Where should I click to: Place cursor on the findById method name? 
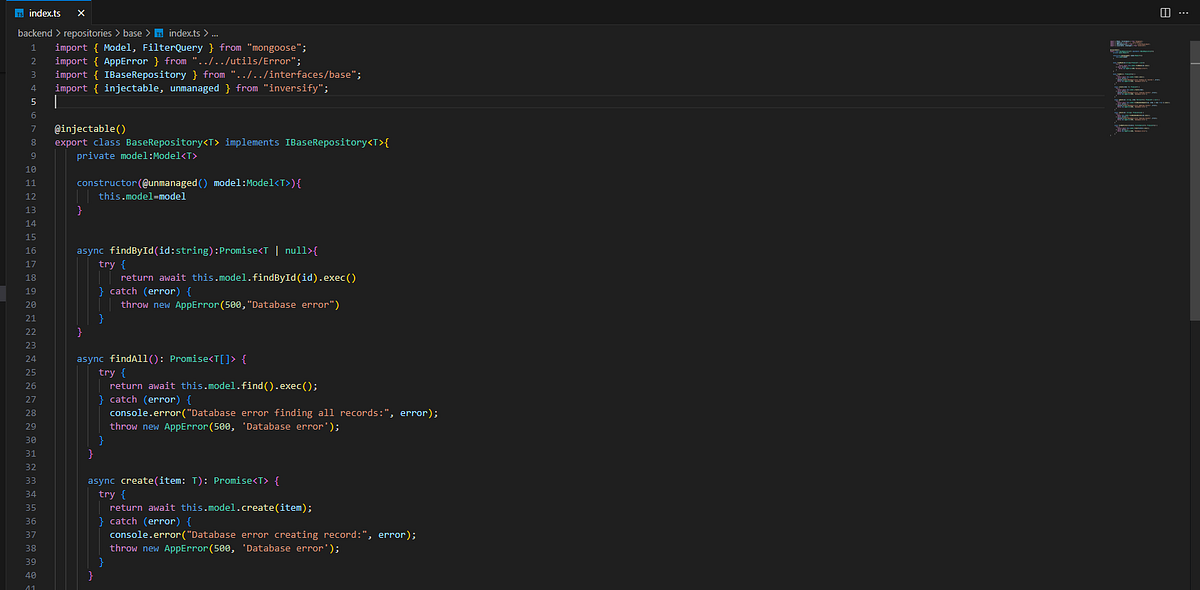132,250
